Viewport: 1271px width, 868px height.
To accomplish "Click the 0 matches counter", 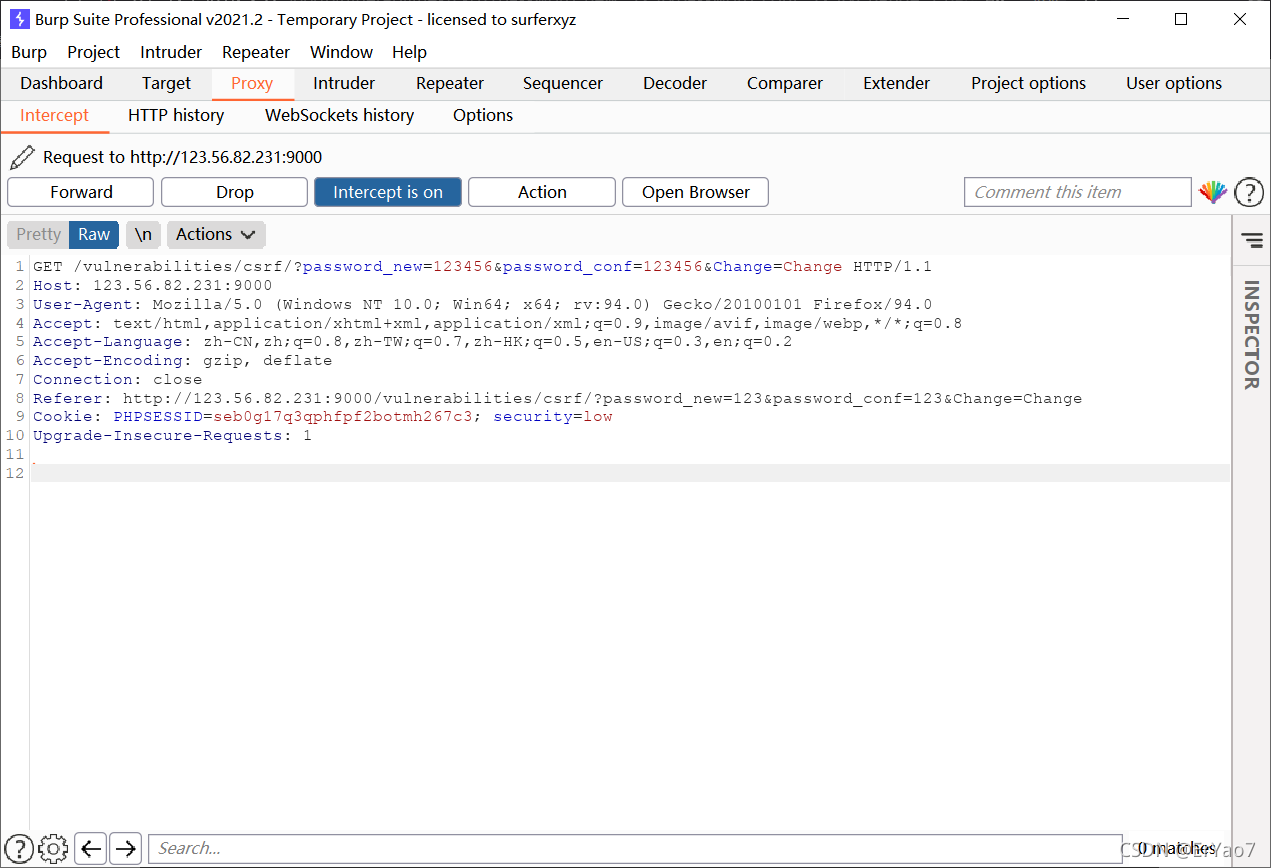I will 1176,848.
